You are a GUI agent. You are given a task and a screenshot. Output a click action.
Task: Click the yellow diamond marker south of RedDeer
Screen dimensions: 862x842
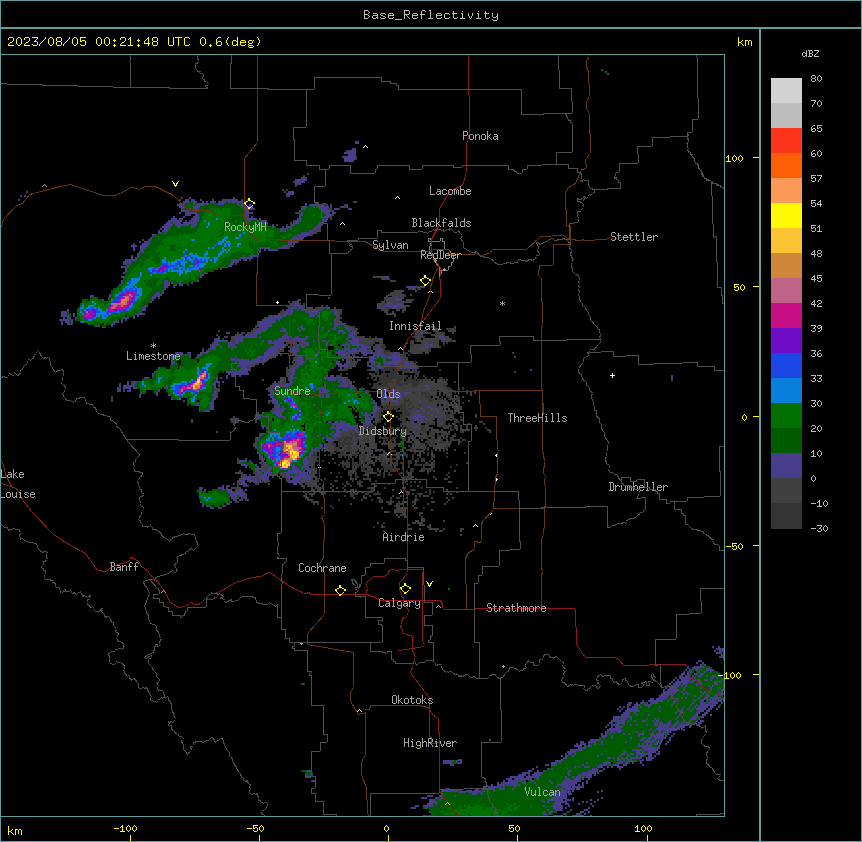(x=425, y=281)
